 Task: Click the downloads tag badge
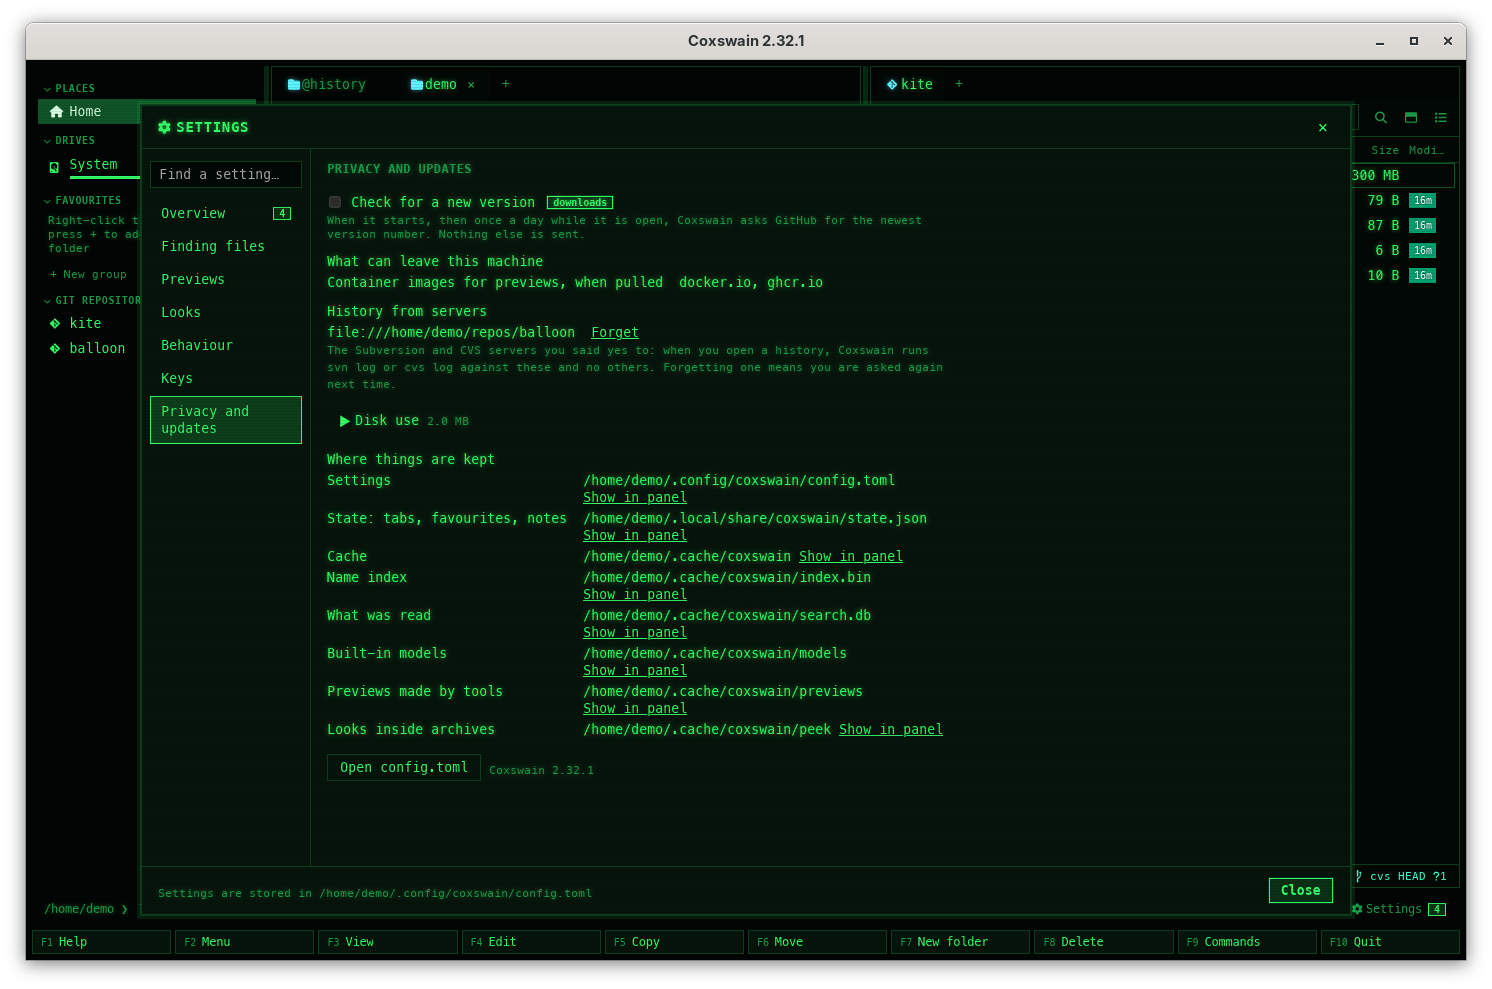580,203
